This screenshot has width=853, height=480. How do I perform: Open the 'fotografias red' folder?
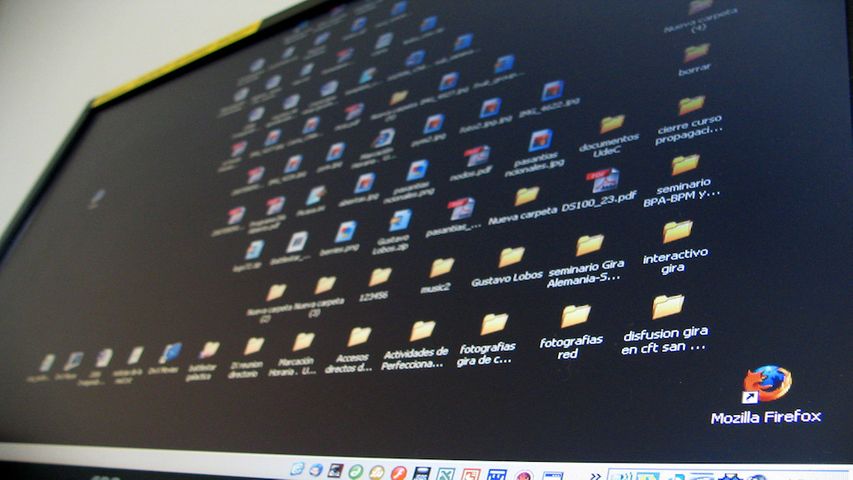tap(575, 316)
